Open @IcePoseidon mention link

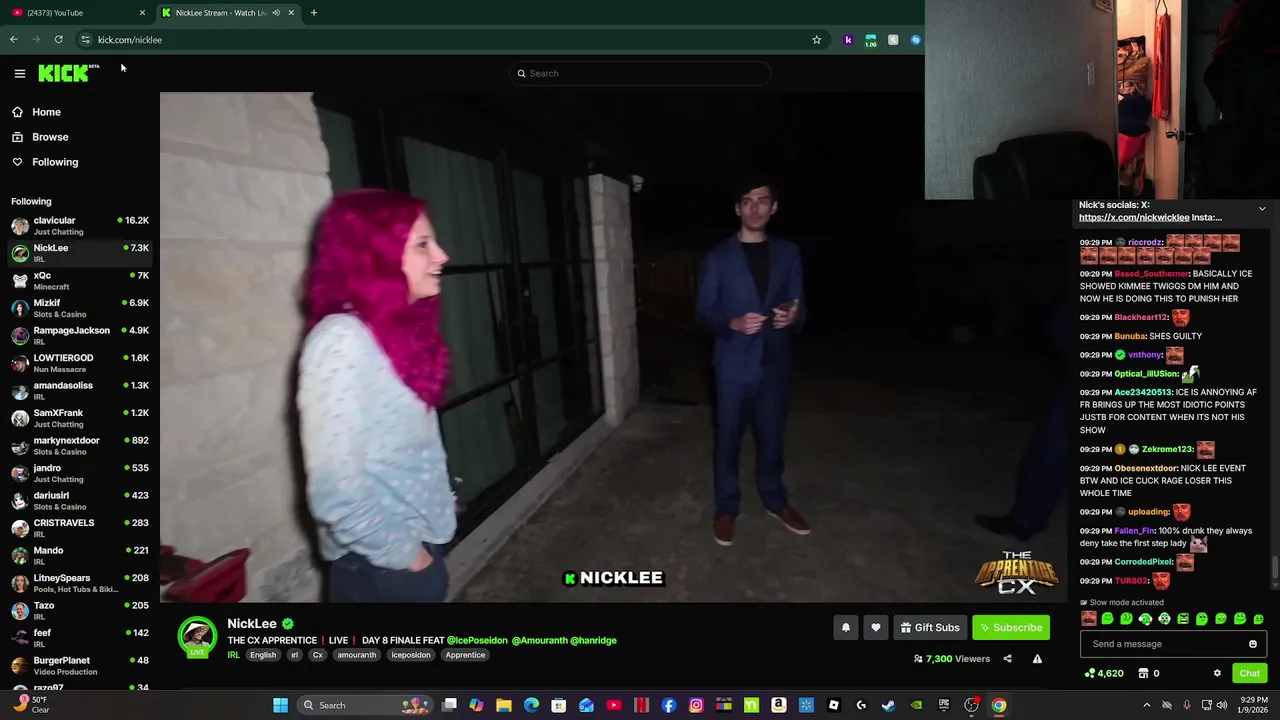tap(477, 640)
